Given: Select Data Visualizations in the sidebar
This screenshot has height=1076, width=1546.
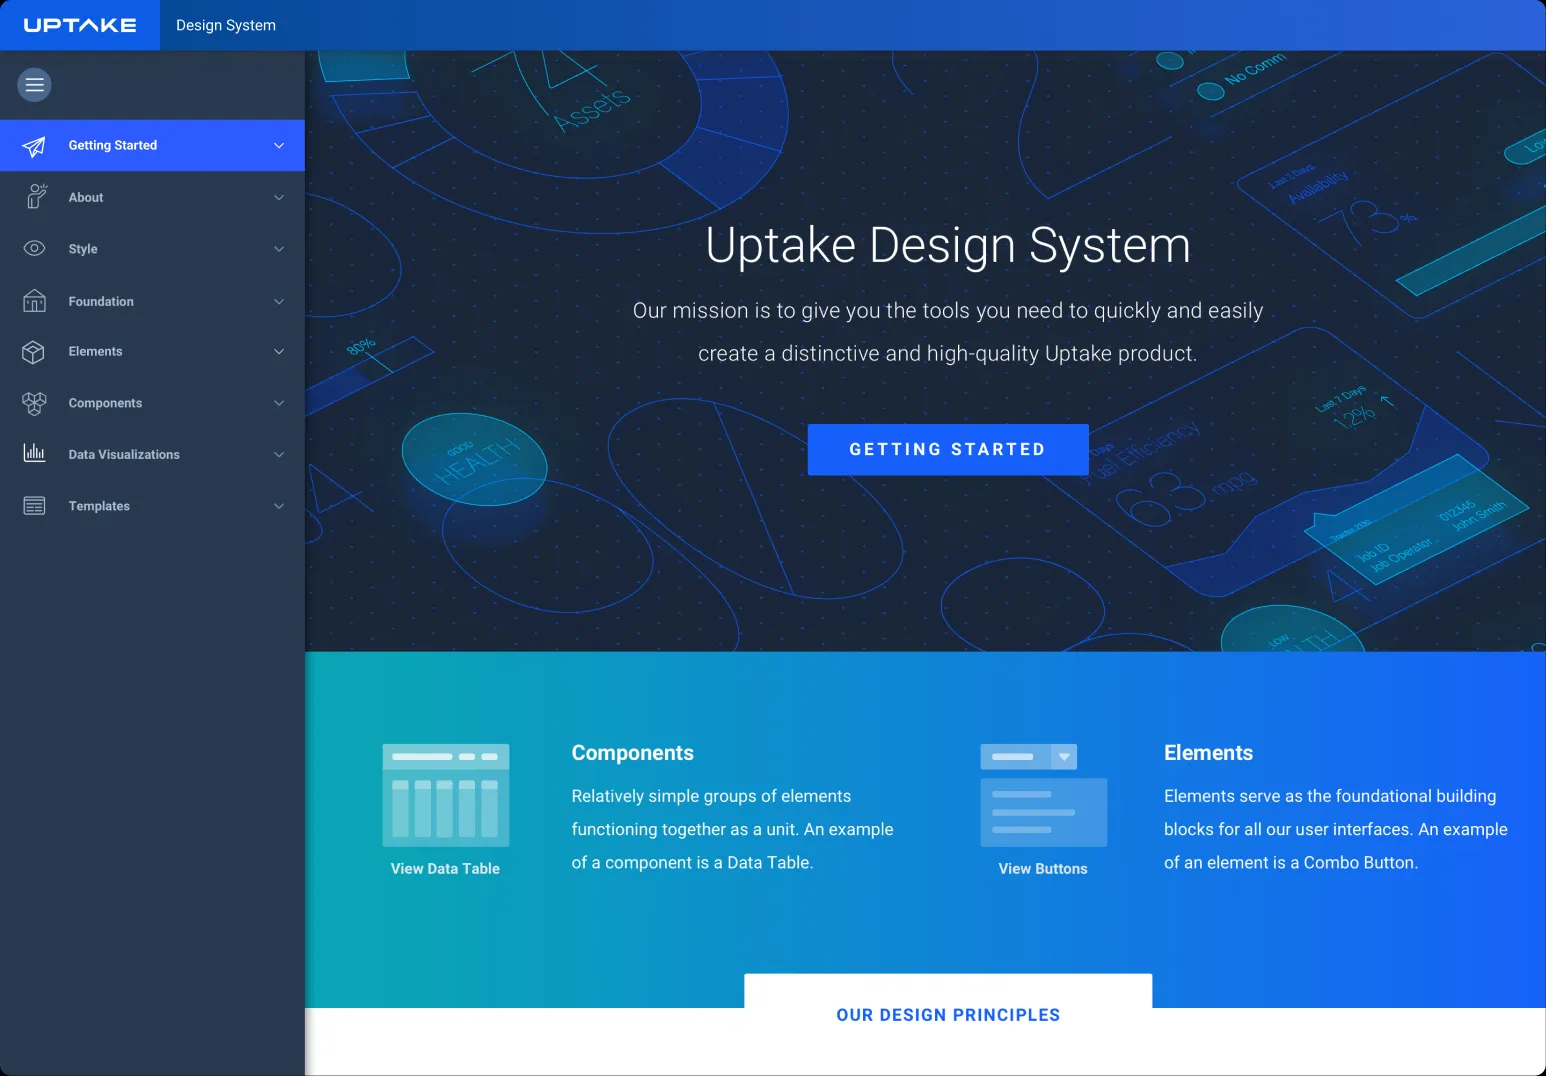Looking at the screenshot, I should [x=124, y=455].
